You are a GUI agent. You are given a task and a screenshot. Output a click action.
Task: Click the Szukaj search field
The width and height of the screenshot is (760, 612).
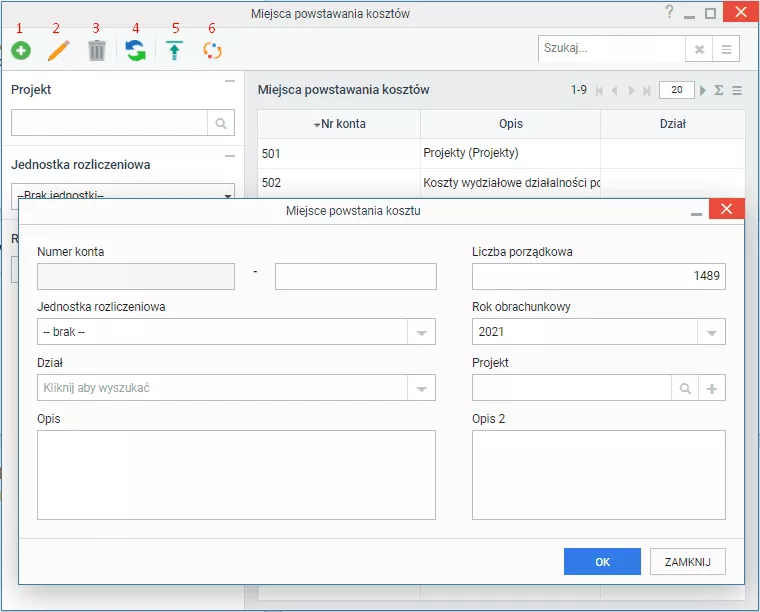click(x=612, y=48)
